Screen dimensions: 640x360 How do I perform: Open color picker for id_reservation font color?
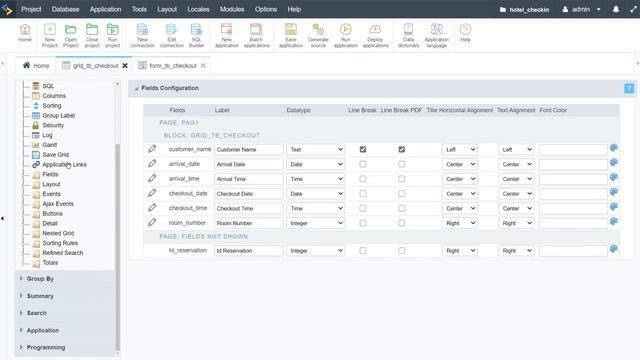coord(613,249)
